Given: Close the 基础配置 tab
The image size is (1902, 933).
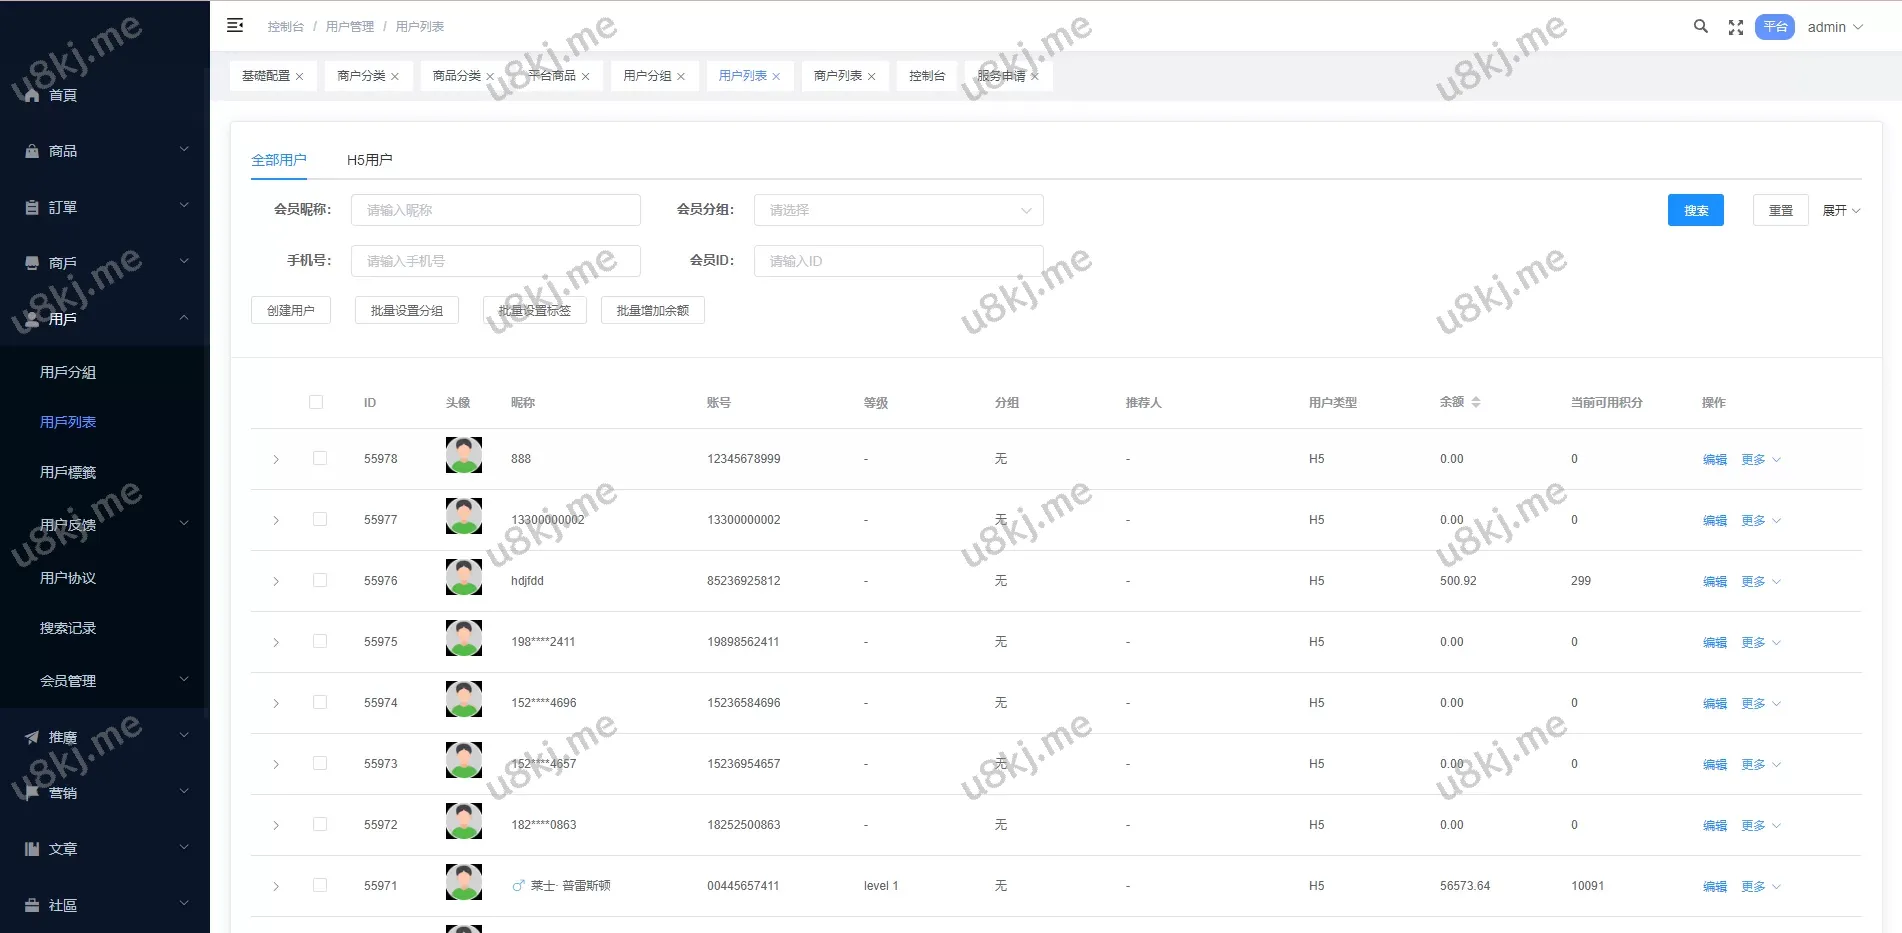Looking at the screenshot, I should (x=299, y=77).
